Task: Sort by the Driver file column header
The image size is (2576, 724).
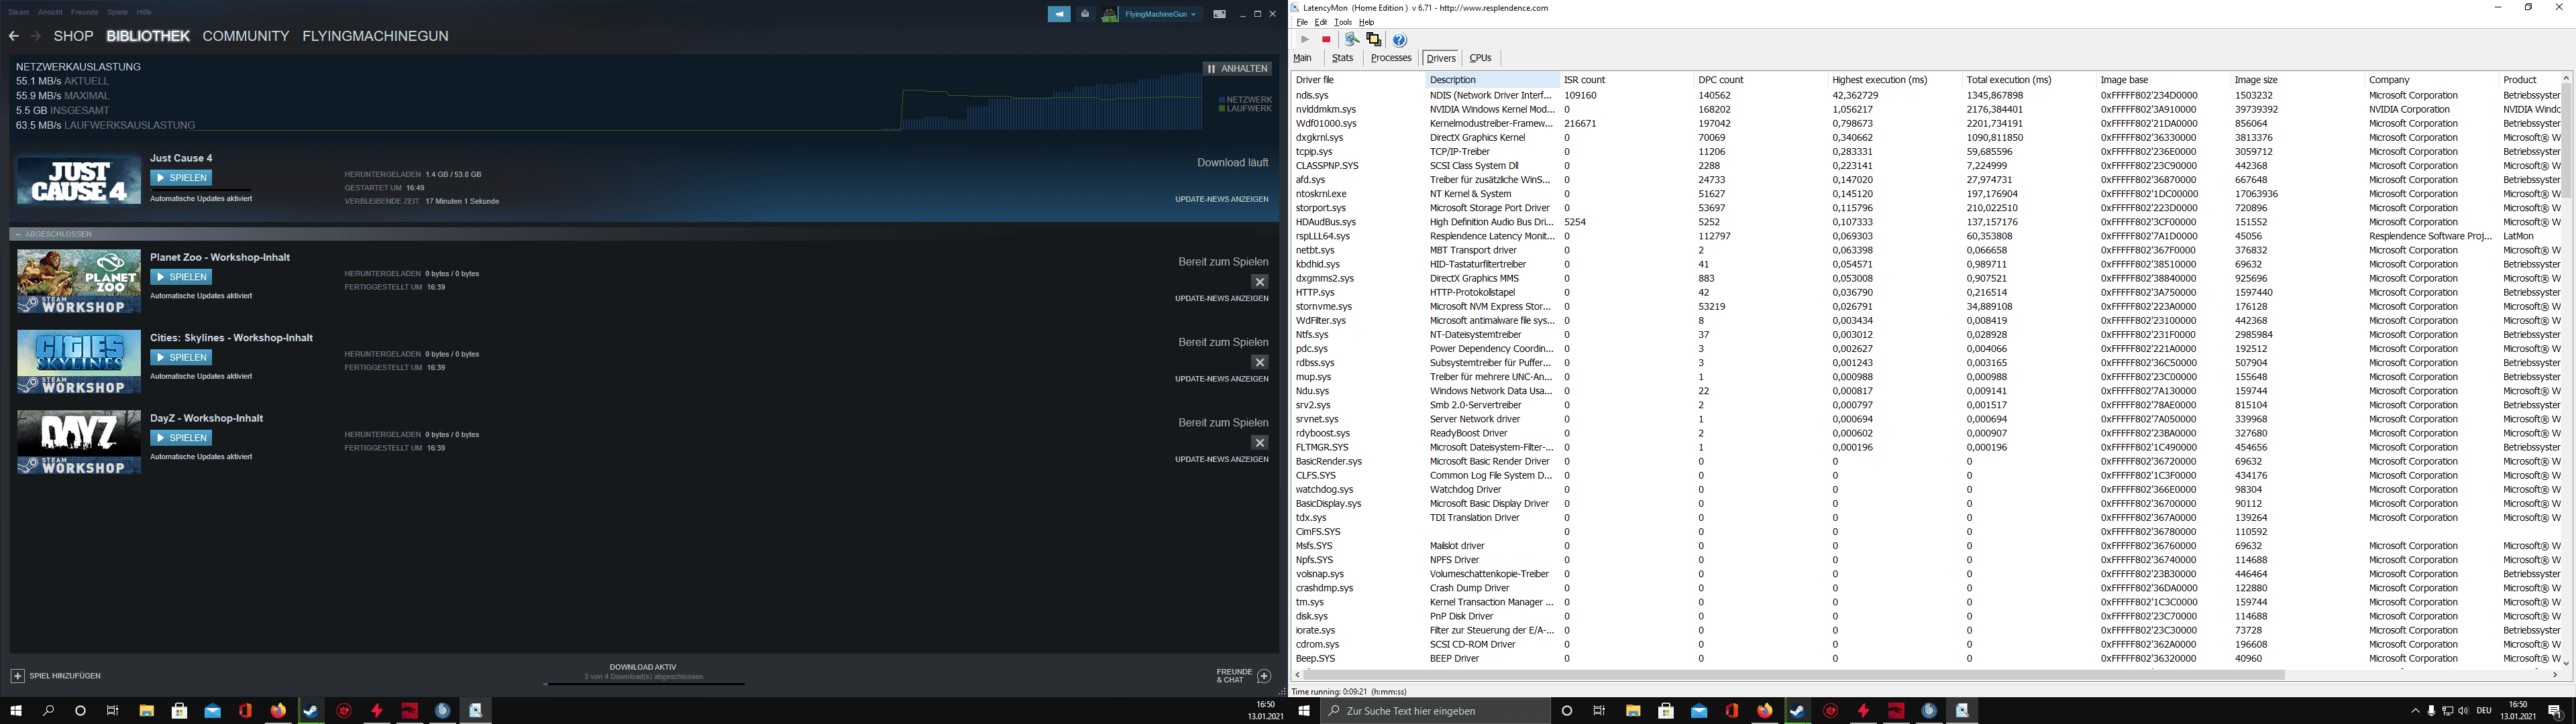Action: pyautogui.click(x=1358, y=80)
